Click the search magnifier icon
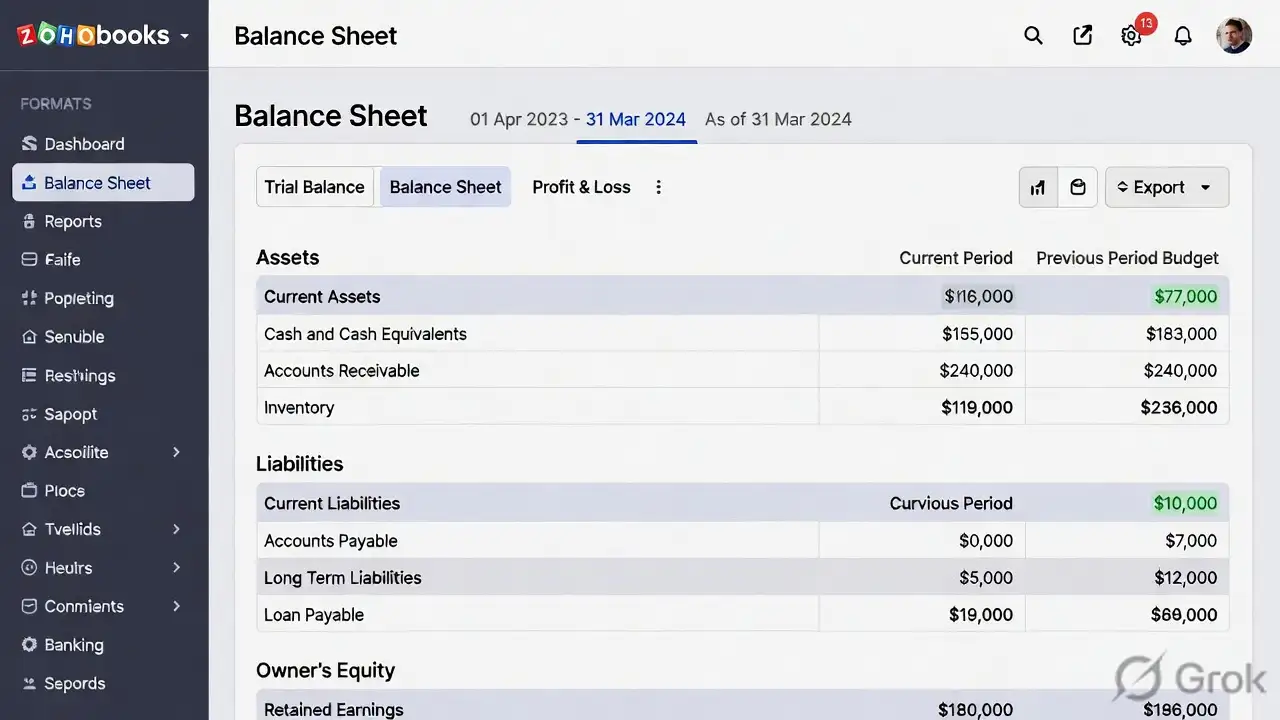The image size is (1280, 720). click(1033, 36)
